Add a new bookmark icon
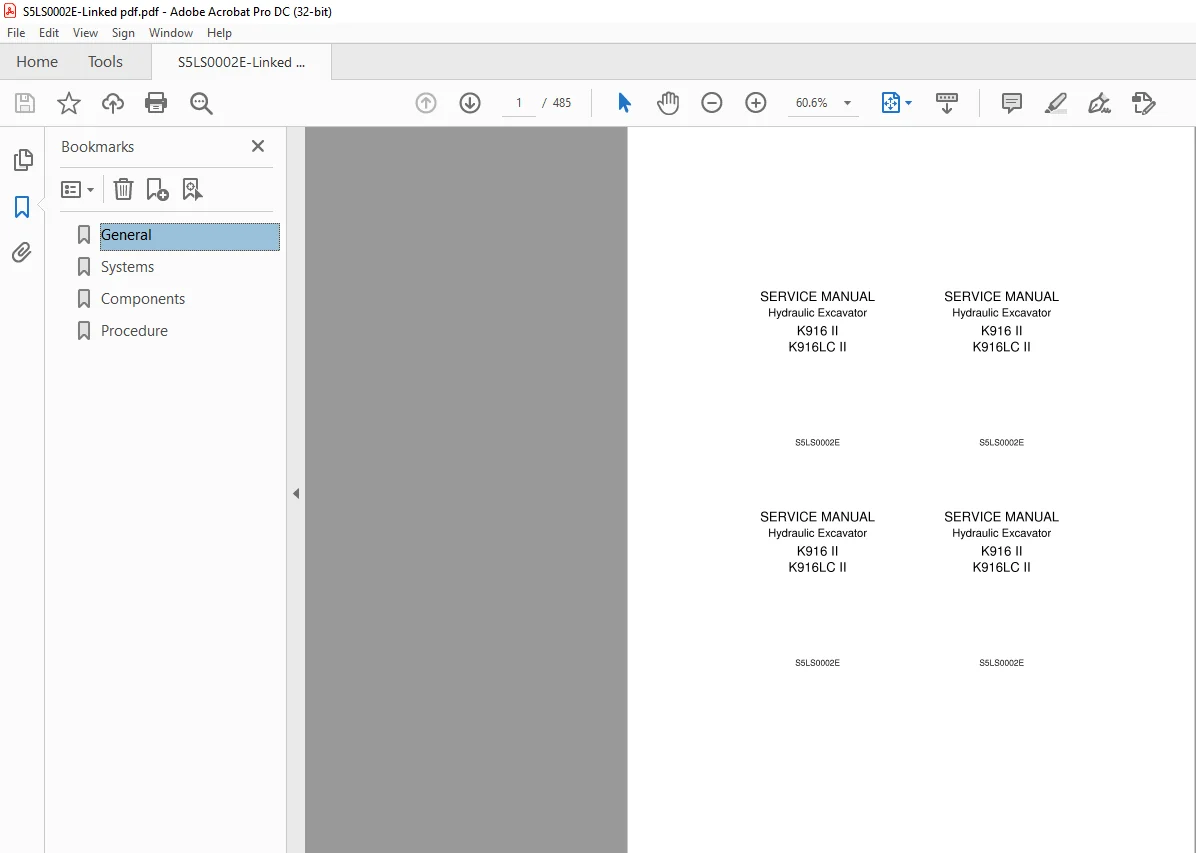This screenshot has width=1196, height=853. (157, 189)
